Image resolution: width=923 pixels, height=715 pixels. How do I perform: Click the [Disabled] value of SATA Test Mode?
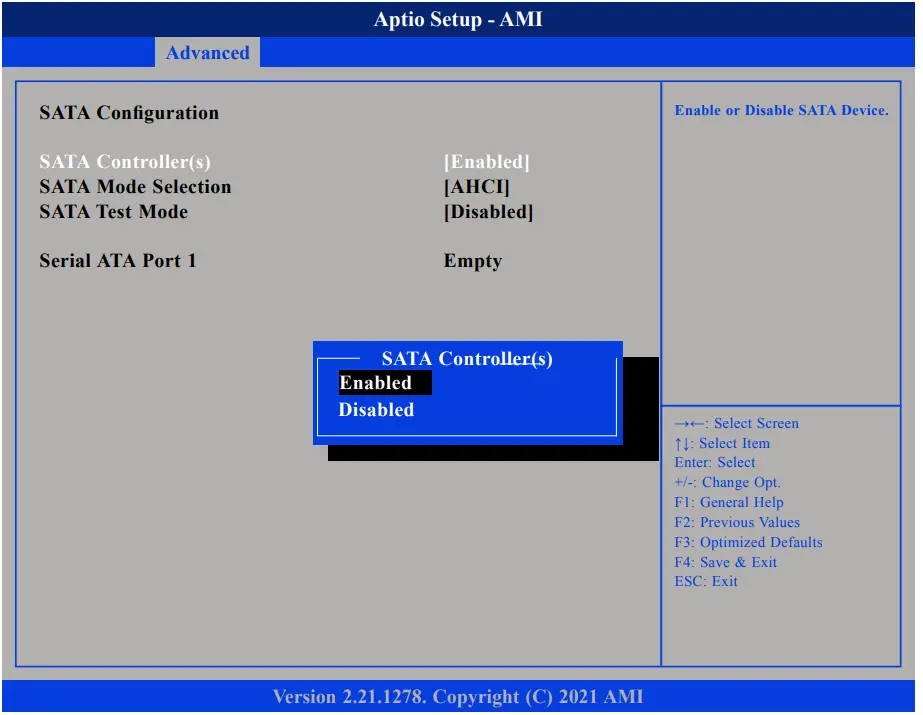[489, 211]
